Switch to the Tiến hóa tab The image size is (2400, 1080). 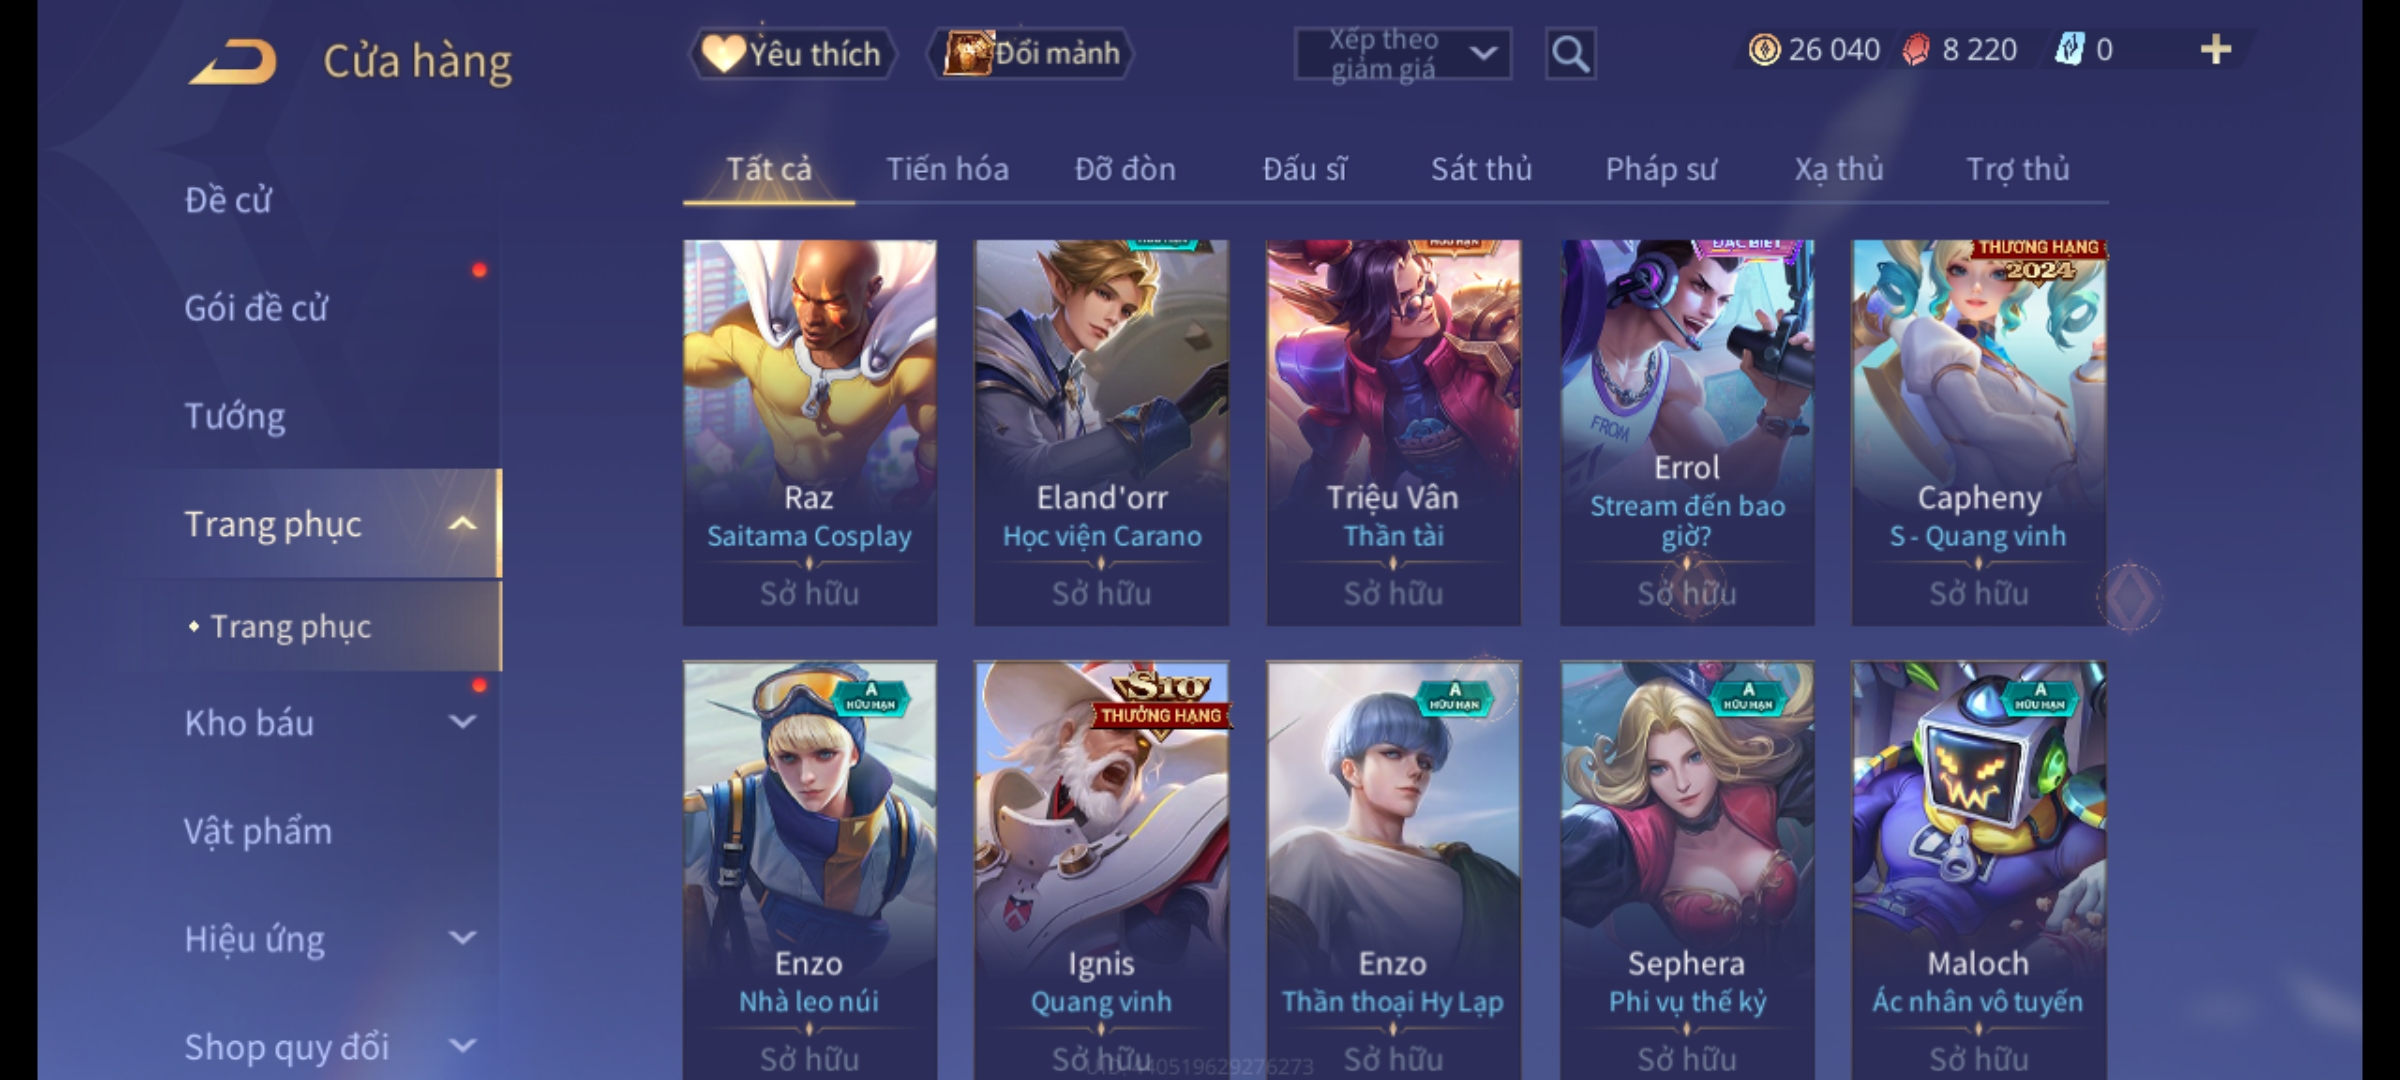pos(947,169)
